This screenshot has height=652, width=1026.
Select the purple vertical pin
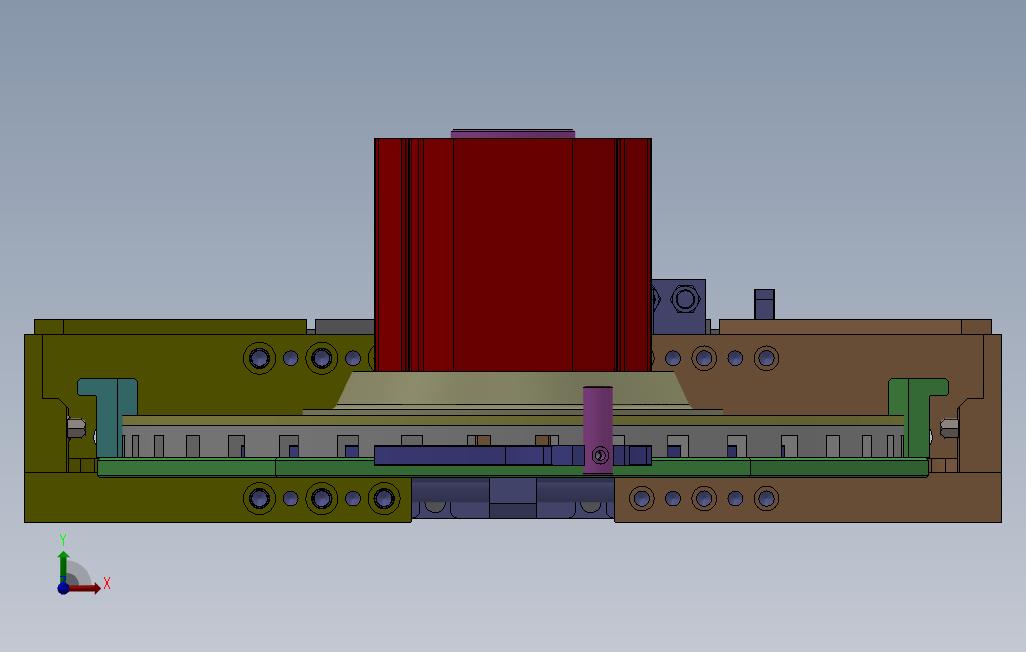coord(598,430)
